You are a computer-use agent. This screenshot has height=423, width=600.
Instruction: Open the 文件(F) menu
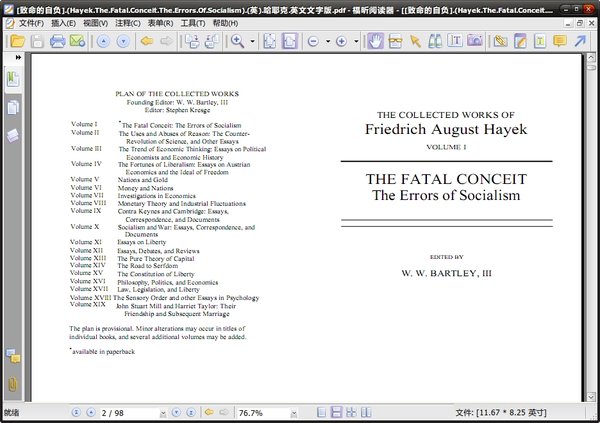click(31, 23)
